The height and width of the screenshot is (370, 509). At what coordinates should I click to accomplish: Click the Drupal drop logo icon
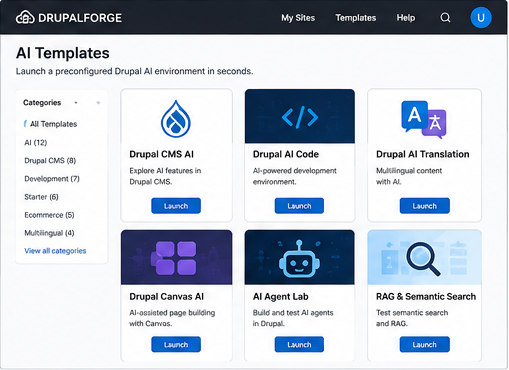(176, 119)
